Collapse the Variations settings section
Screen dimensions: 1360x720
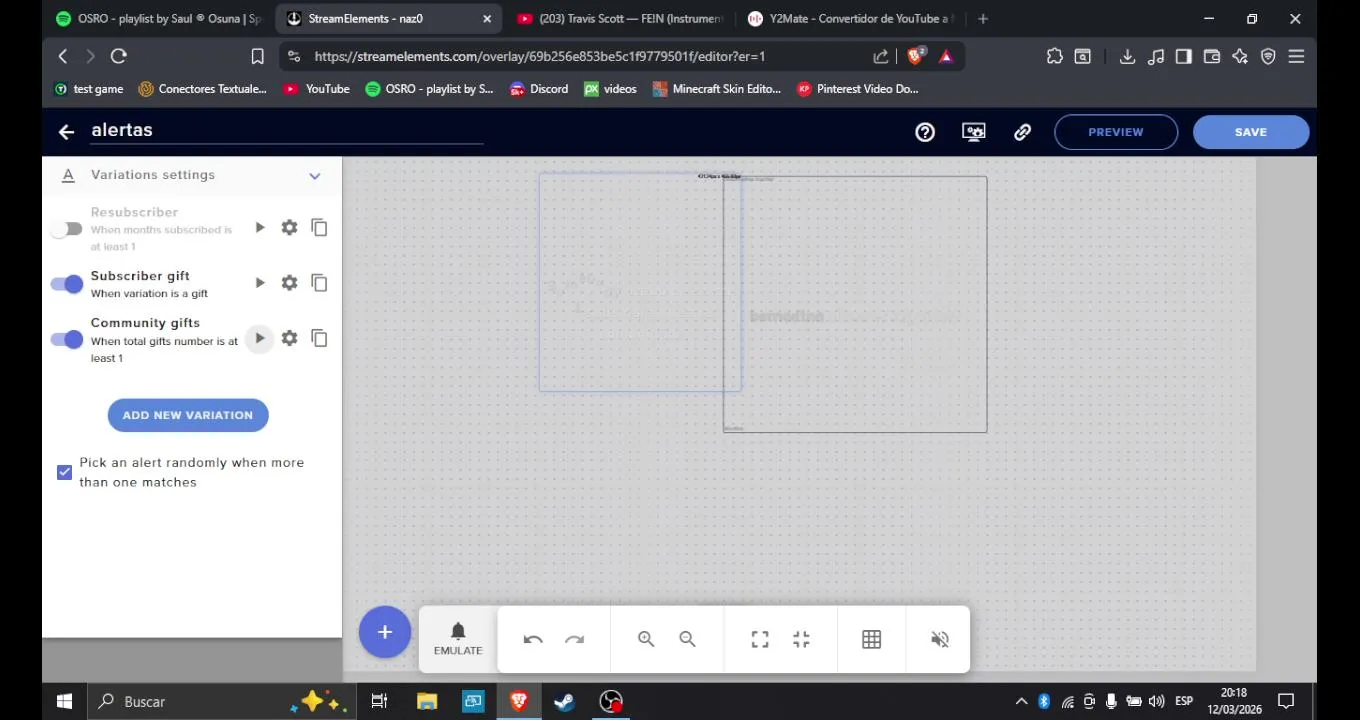pyautogui.click(x=314, y=176)
